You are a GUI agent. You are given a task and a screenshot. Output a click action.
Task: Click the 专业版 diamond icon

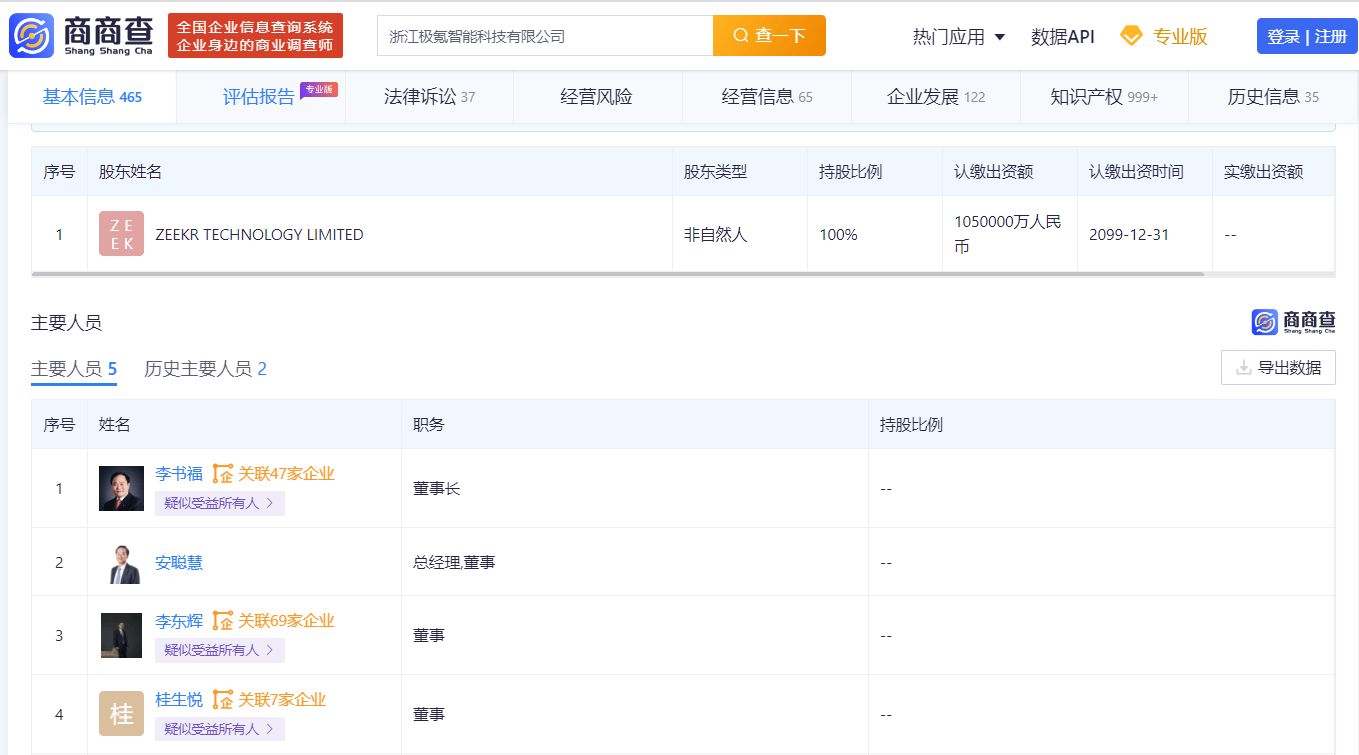tap(1131, 36)
